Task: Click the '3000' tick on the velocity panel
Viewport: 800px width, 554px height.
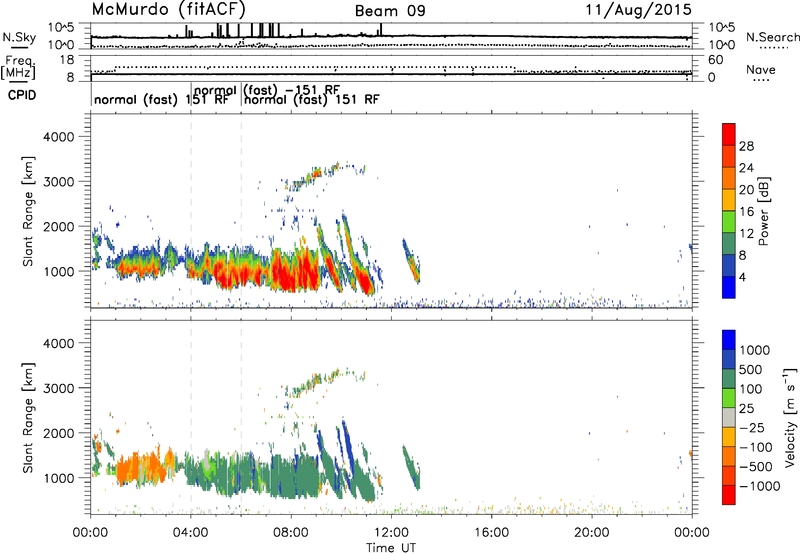Action: tap(59, 388)
